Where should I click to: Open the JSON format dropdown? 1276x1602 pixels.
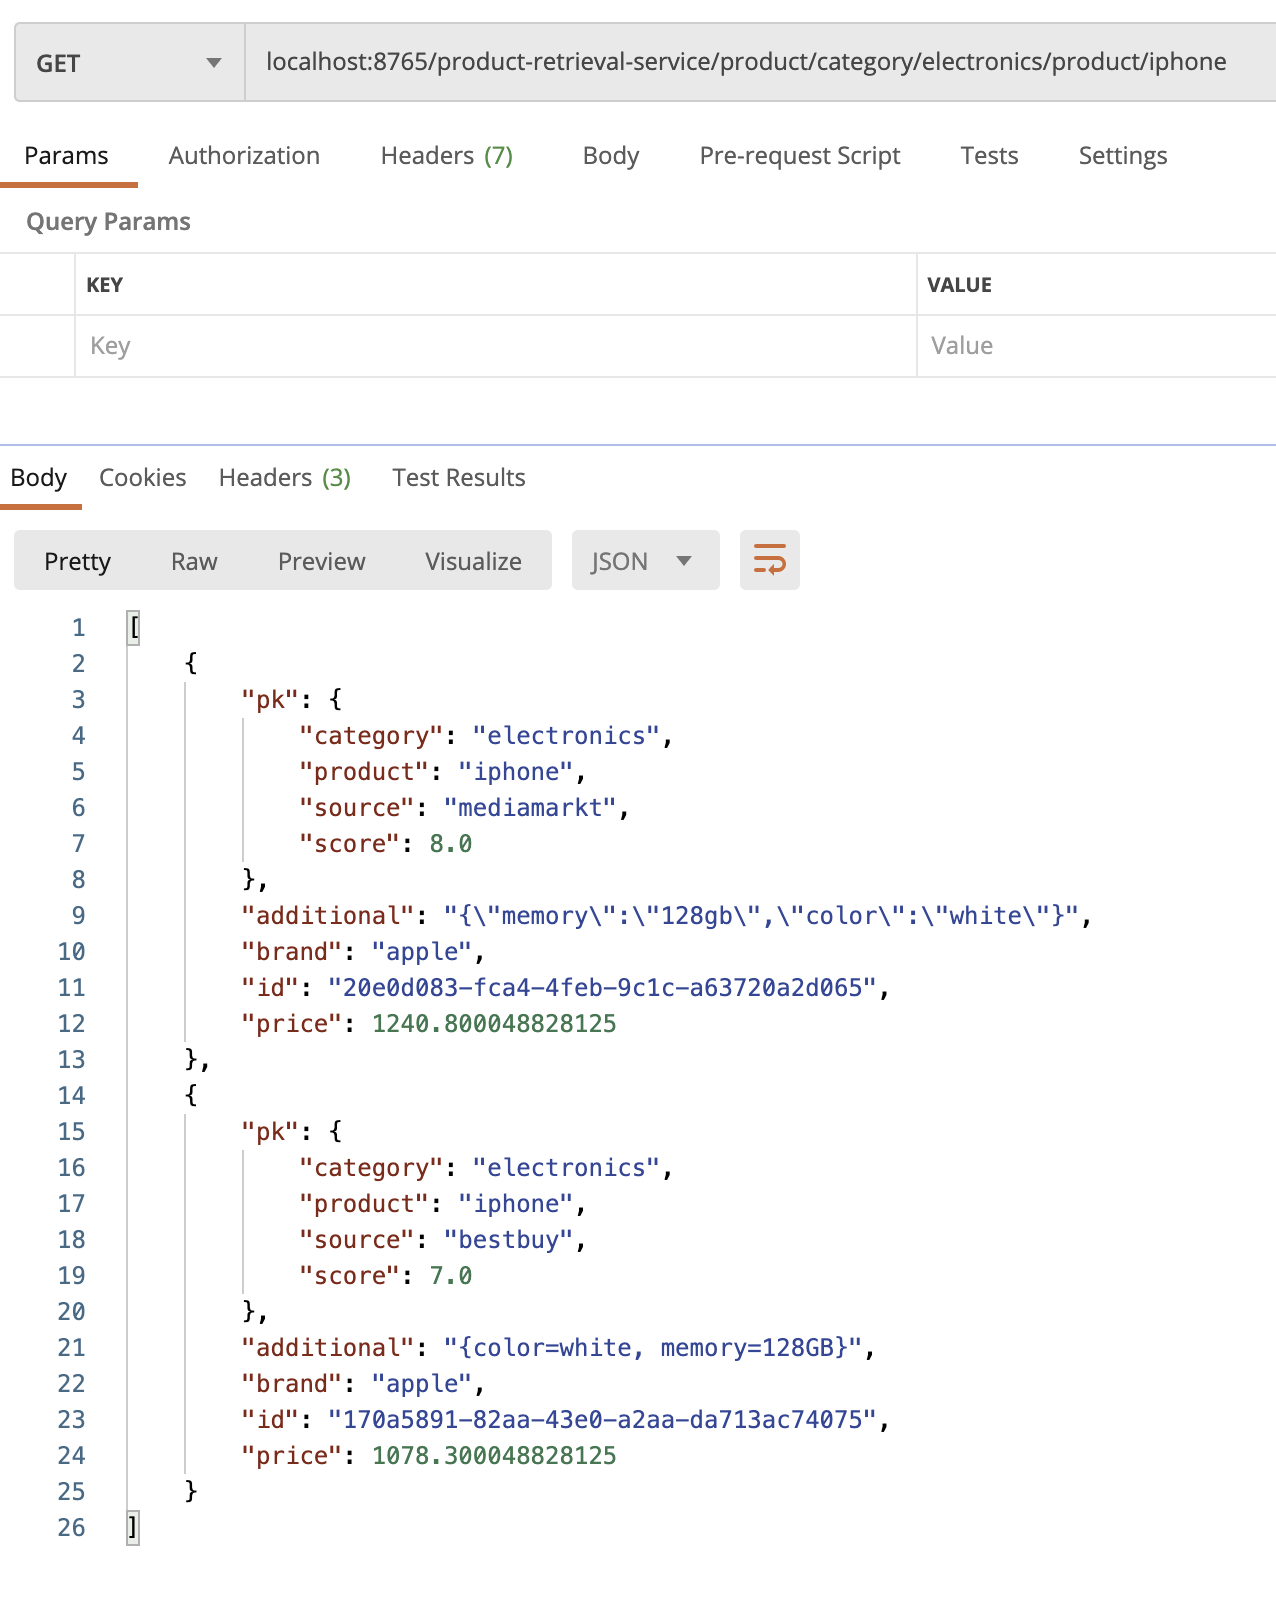[645, 560]
